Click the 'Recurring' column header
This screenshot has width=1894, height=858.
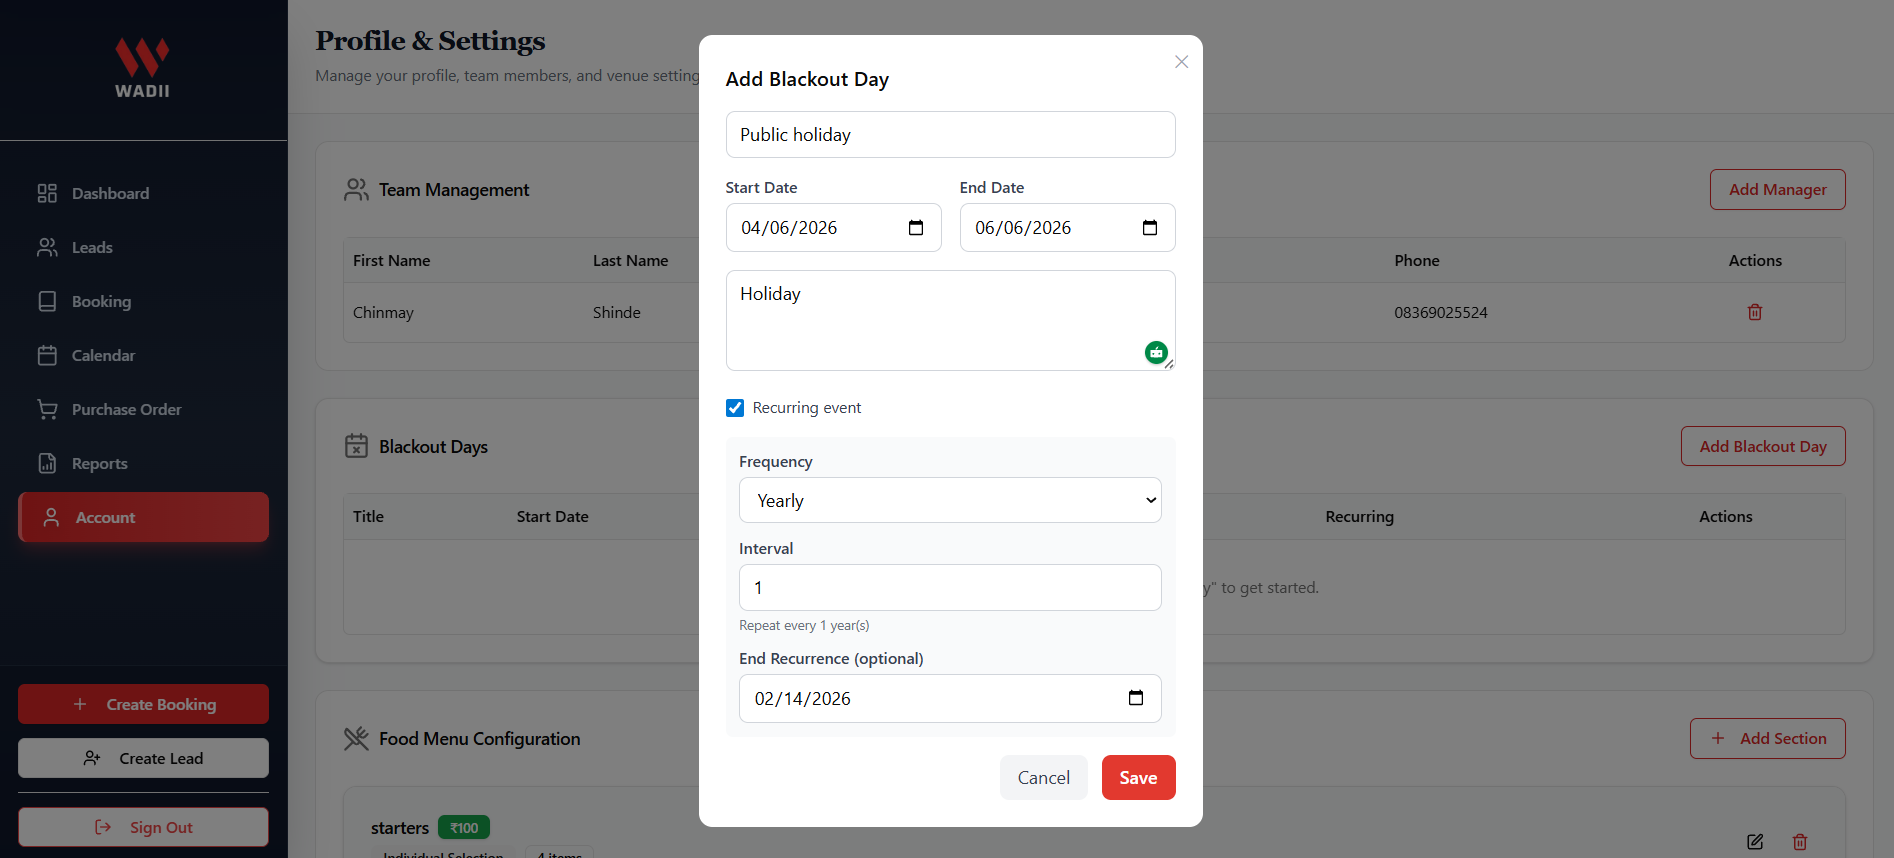click(1359, 516)
